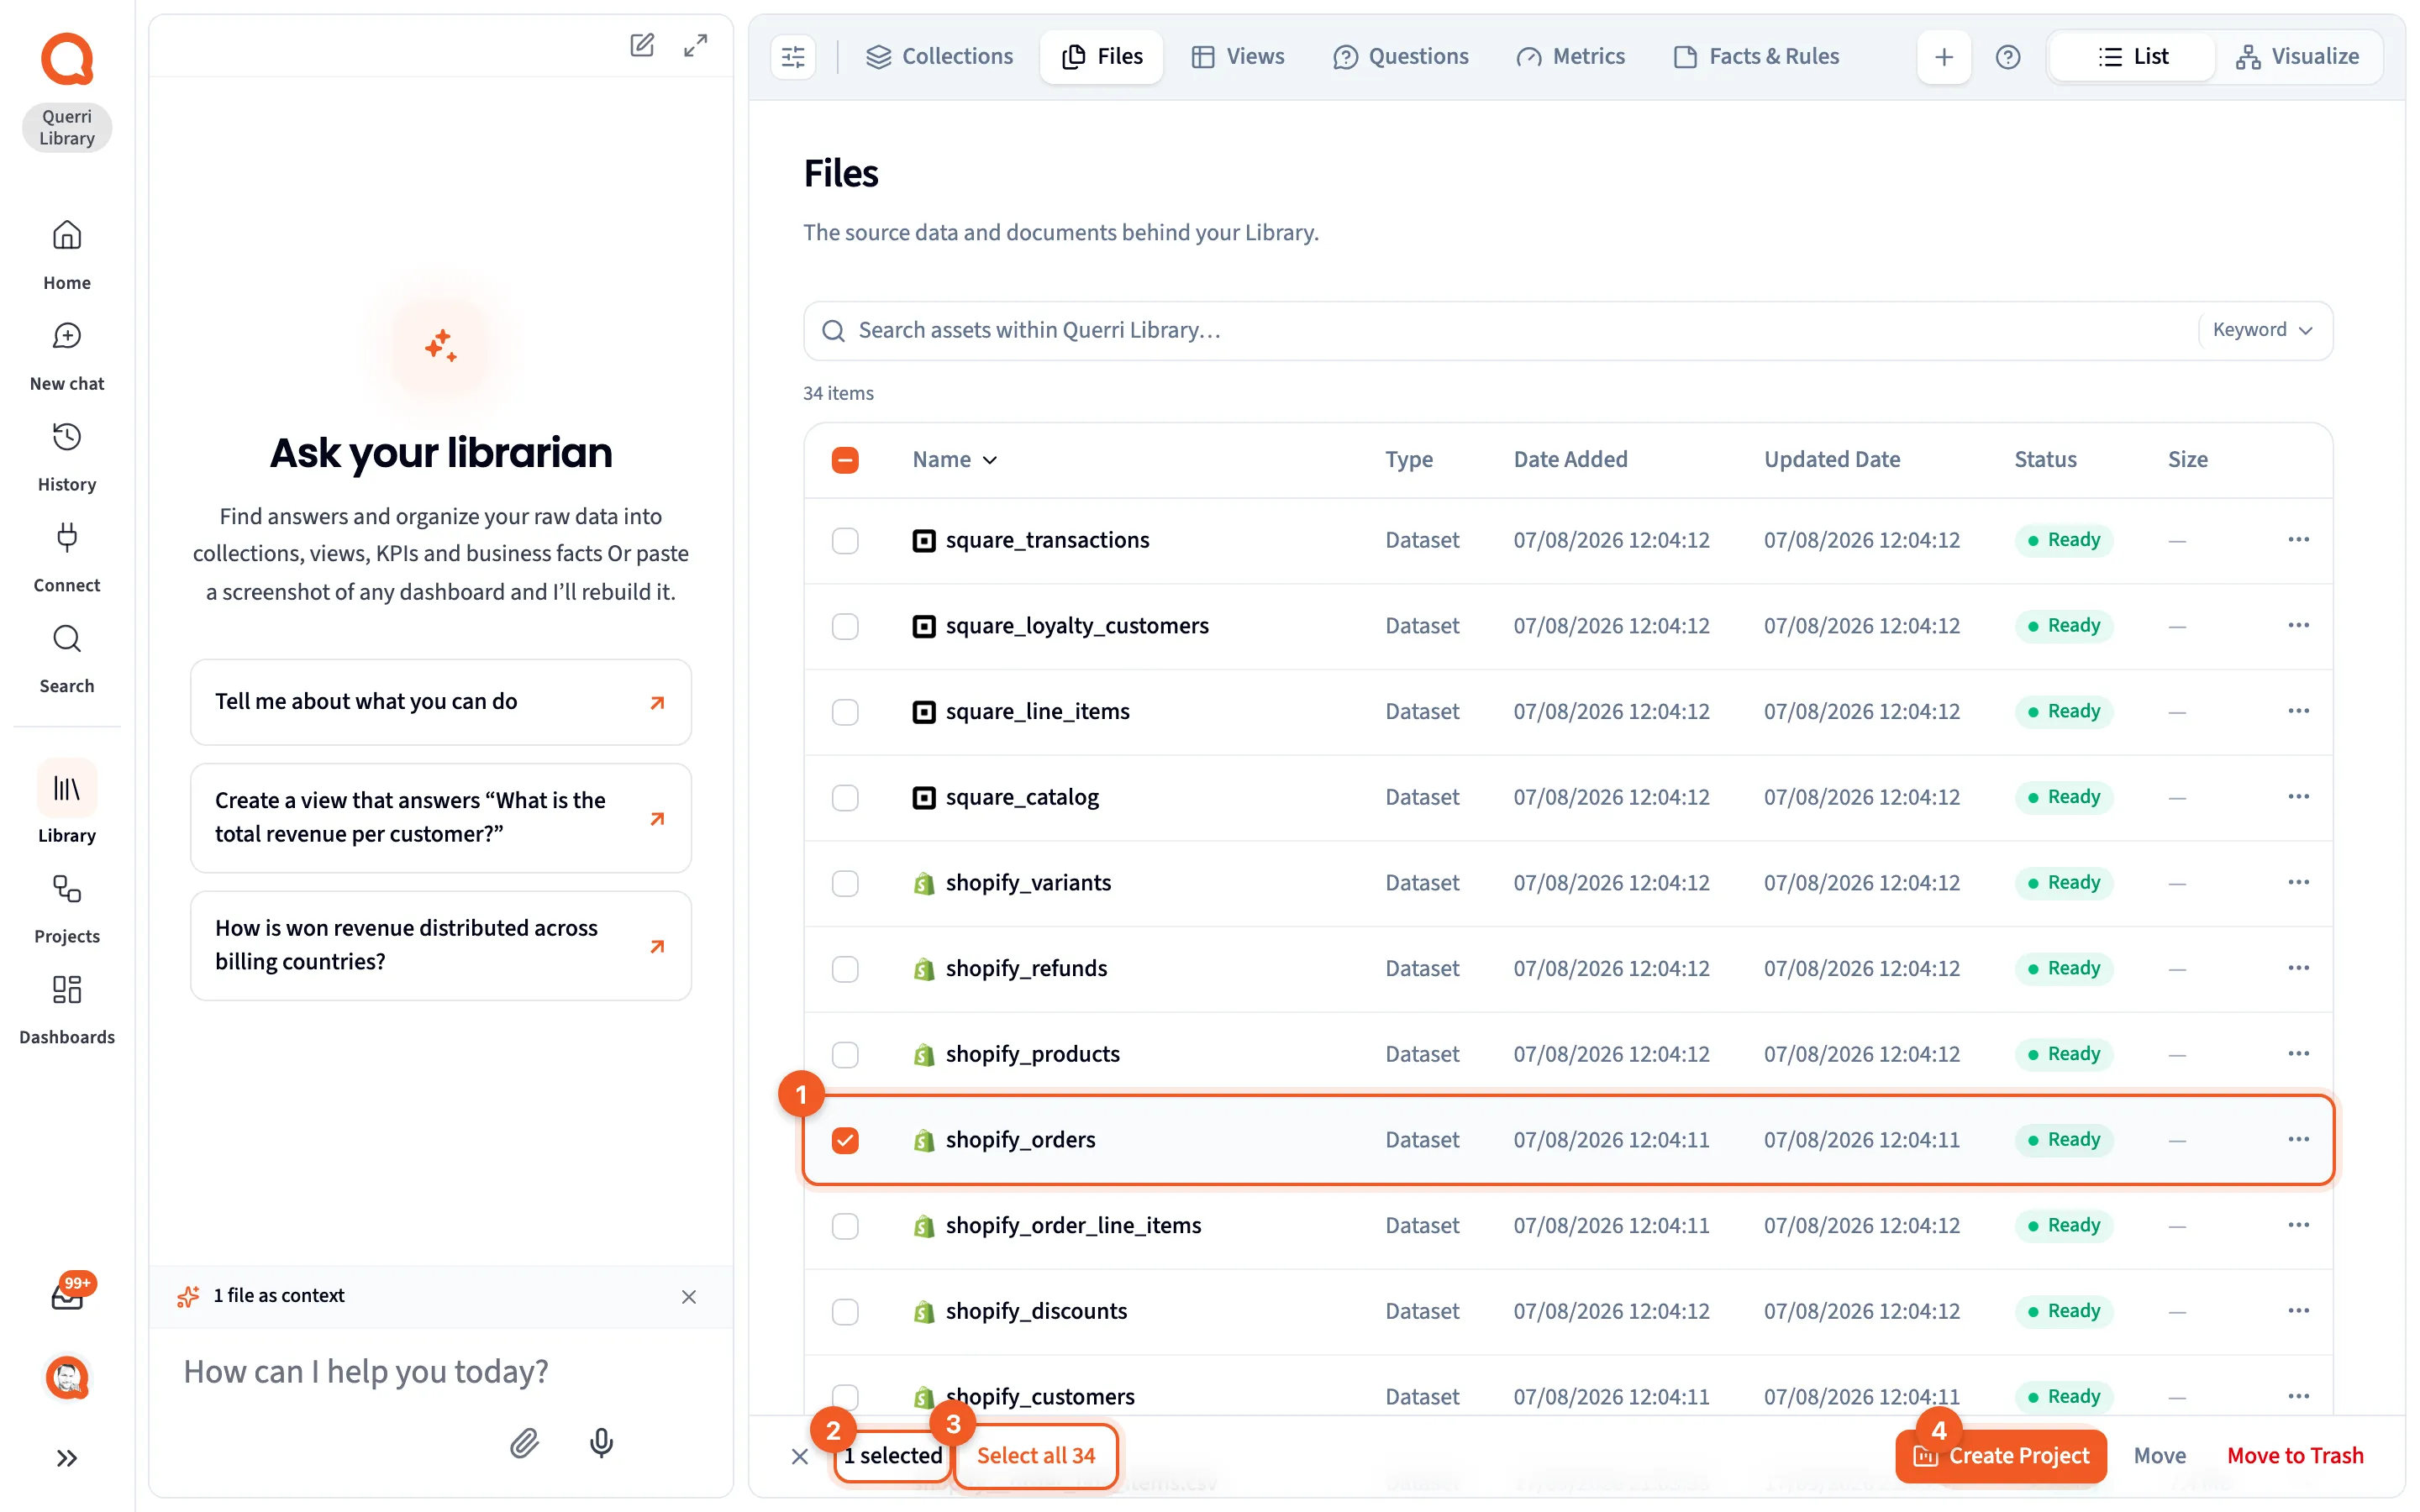Click Move to Trash

coord(2295,1456)
